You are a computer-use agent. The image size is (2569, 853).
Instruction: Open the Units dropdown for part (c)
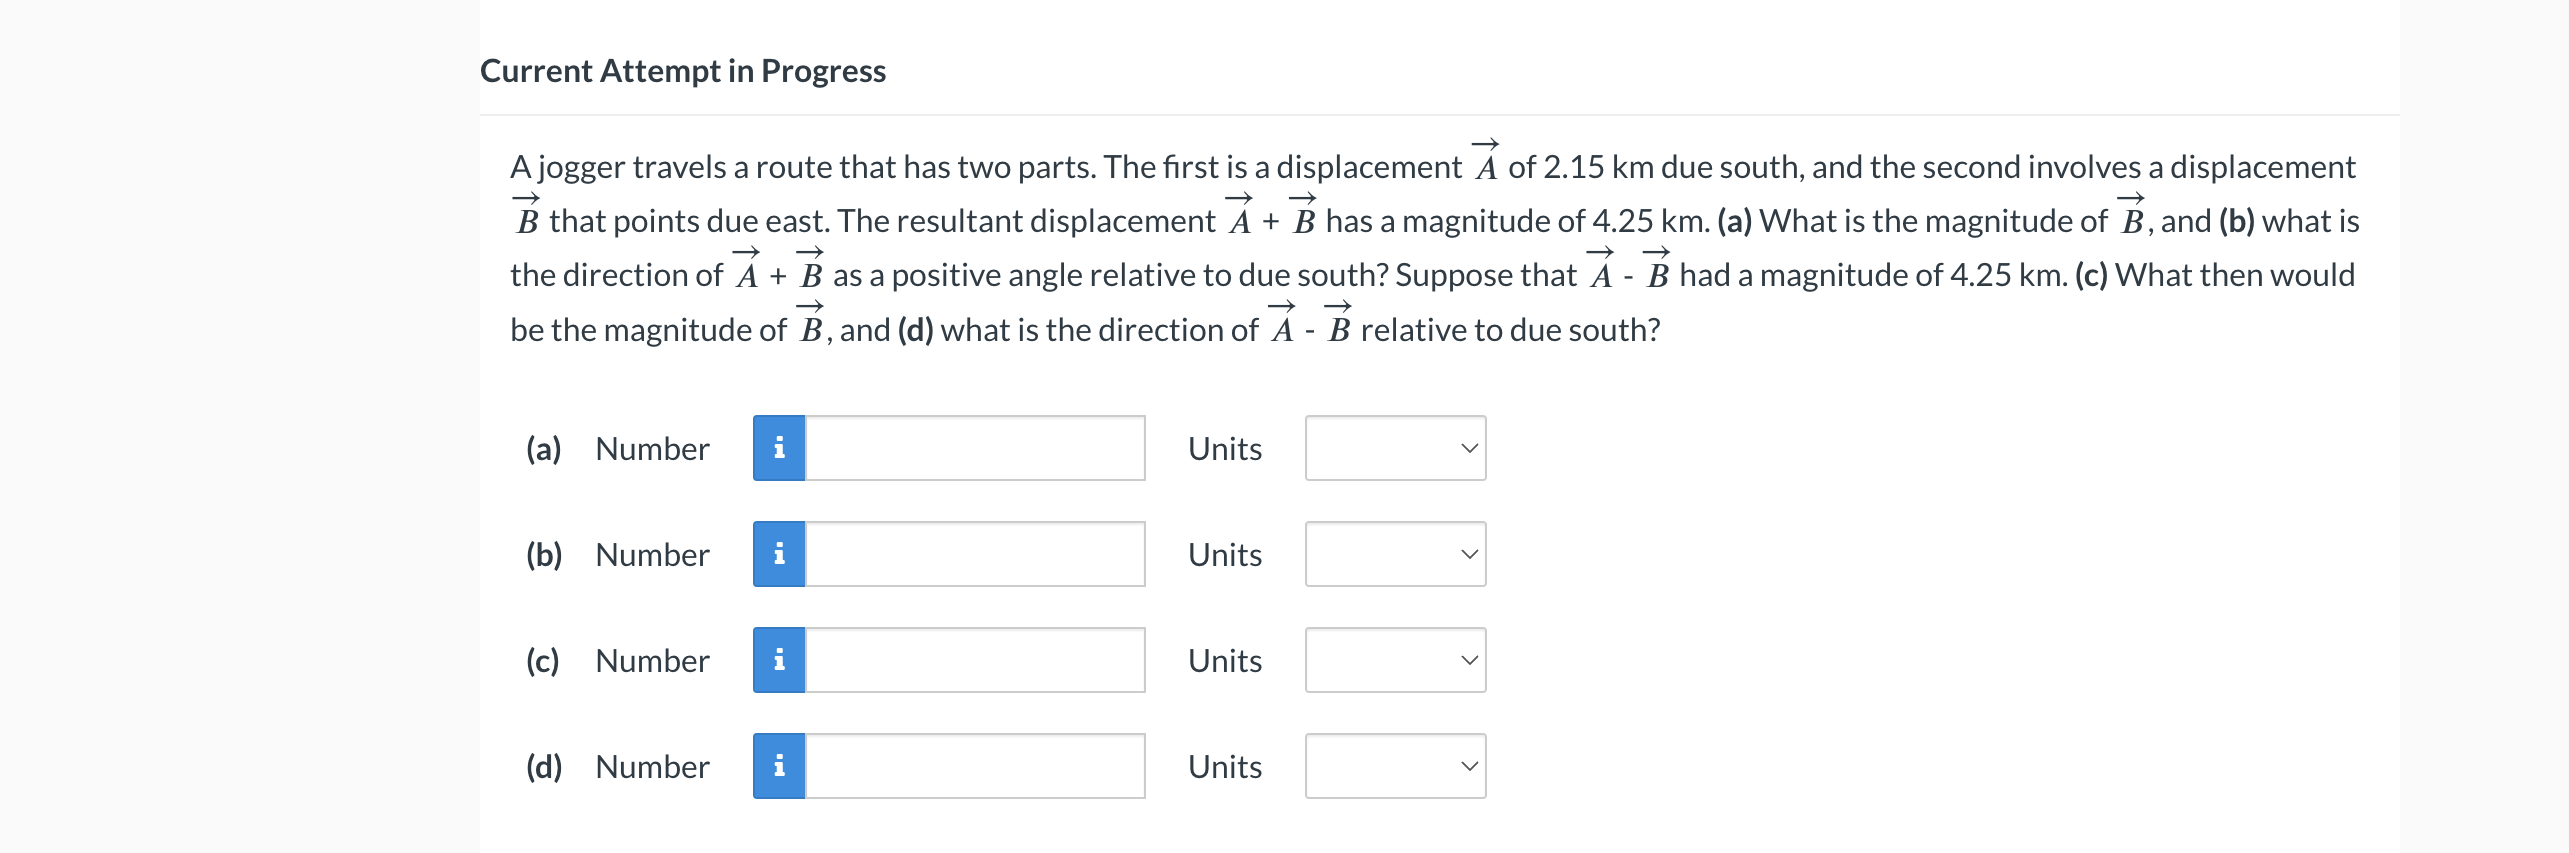pyautogui.click(x=1395, y=659)
